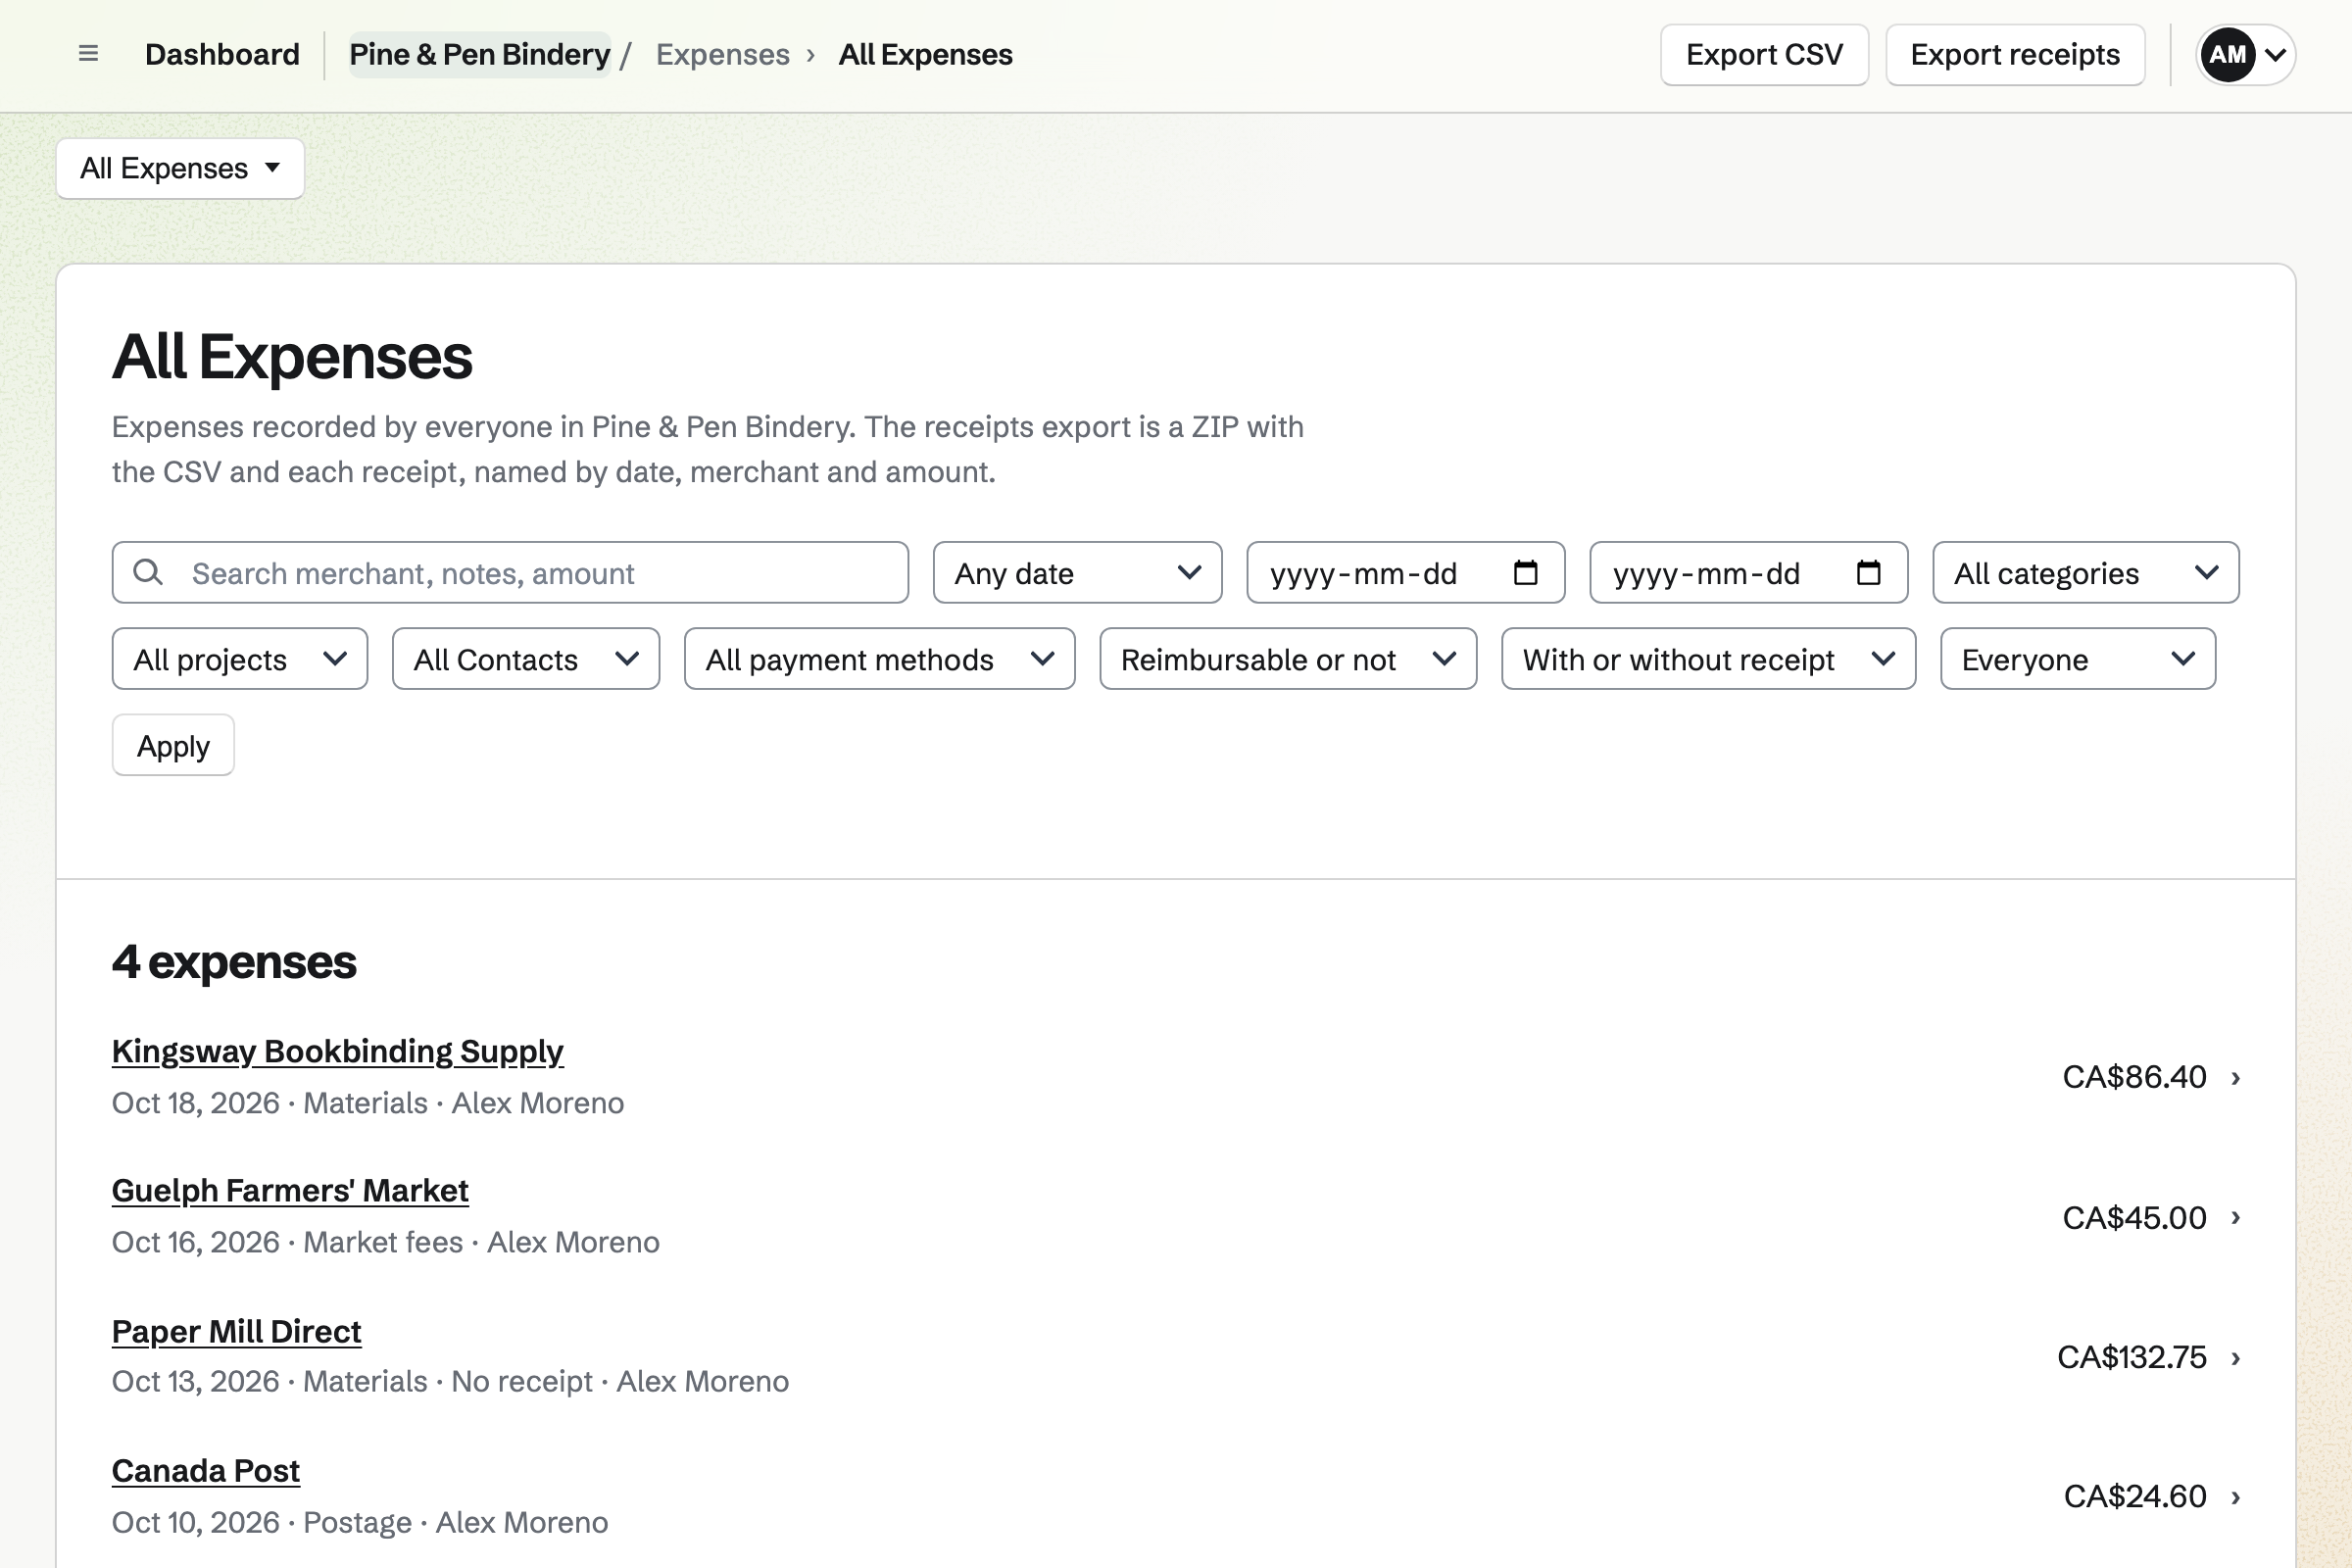Focus the search merchant, notes, amount field

click(x=510, y=573)
